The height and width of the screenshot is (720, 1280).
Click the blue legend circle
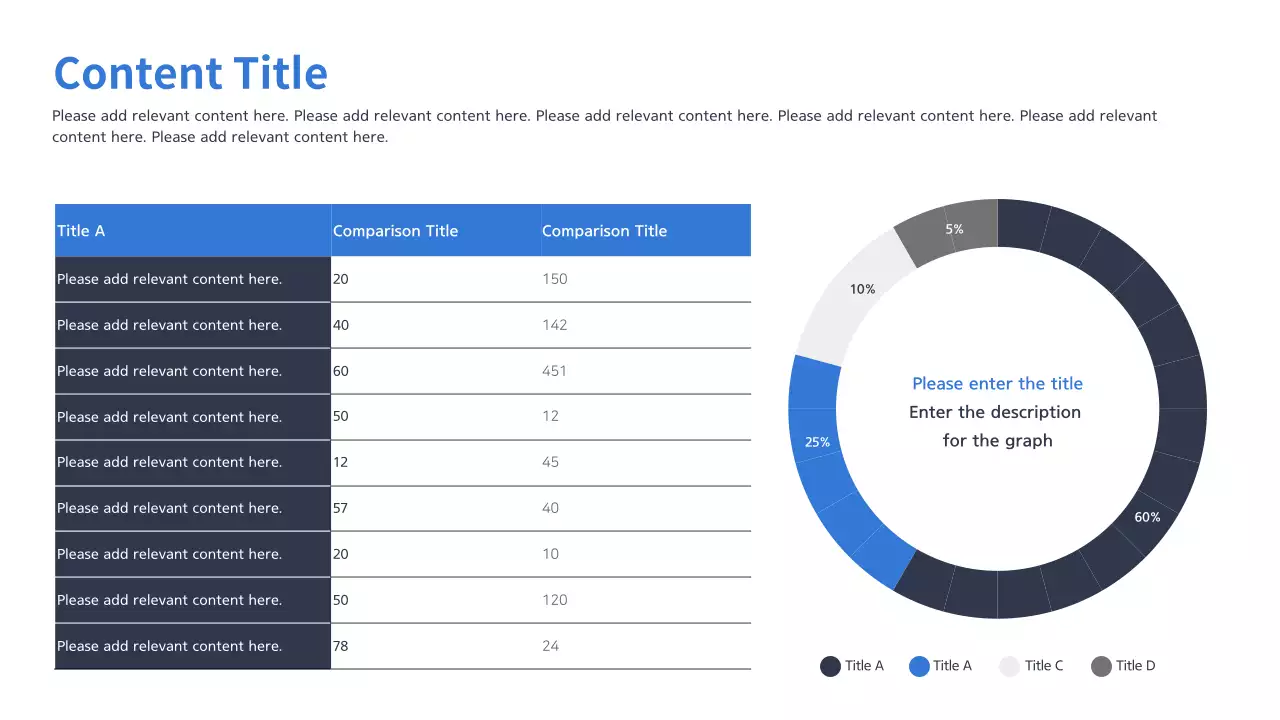coord(919,666)
